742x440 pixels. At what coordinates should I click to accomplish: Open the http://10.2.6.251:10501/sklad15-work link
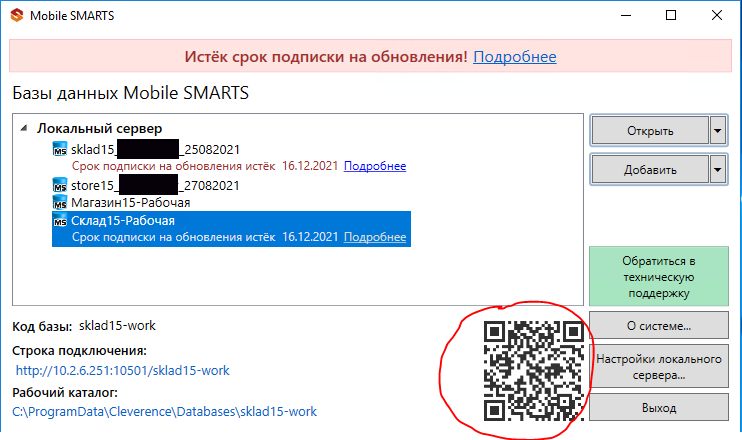[123, 370]
